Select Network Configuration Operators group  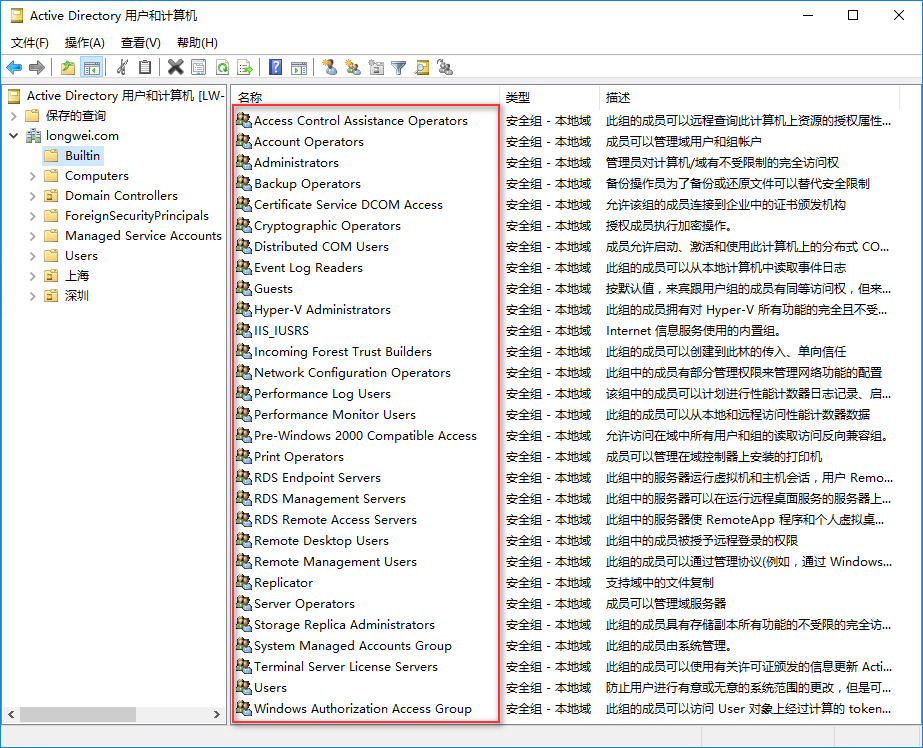pos(352,373)
